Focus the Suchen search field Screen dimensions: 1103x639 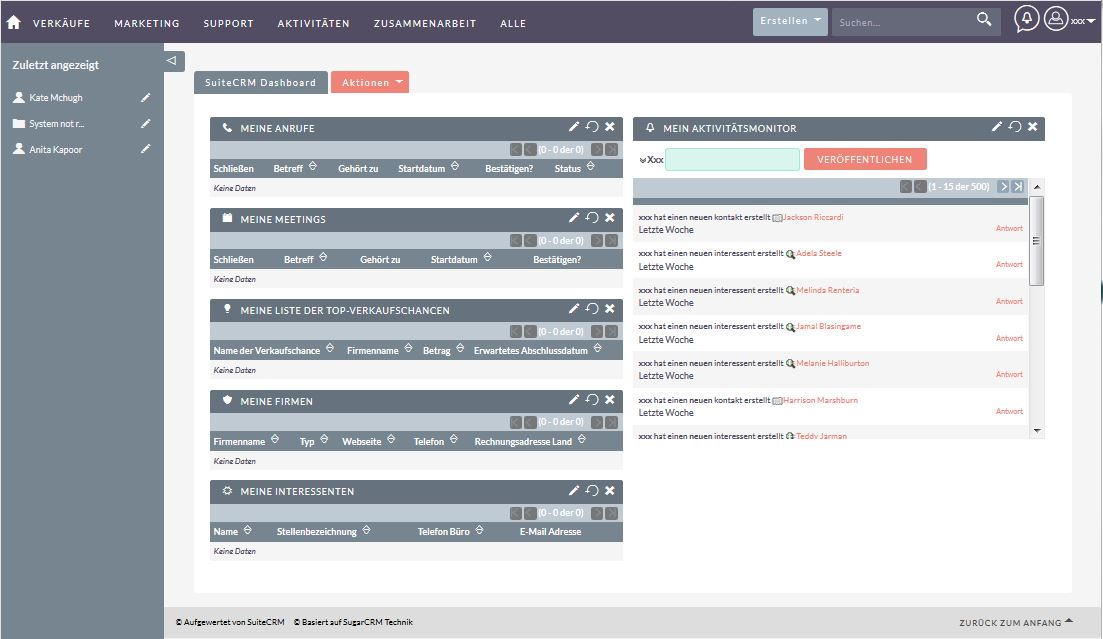click(904, 22)
